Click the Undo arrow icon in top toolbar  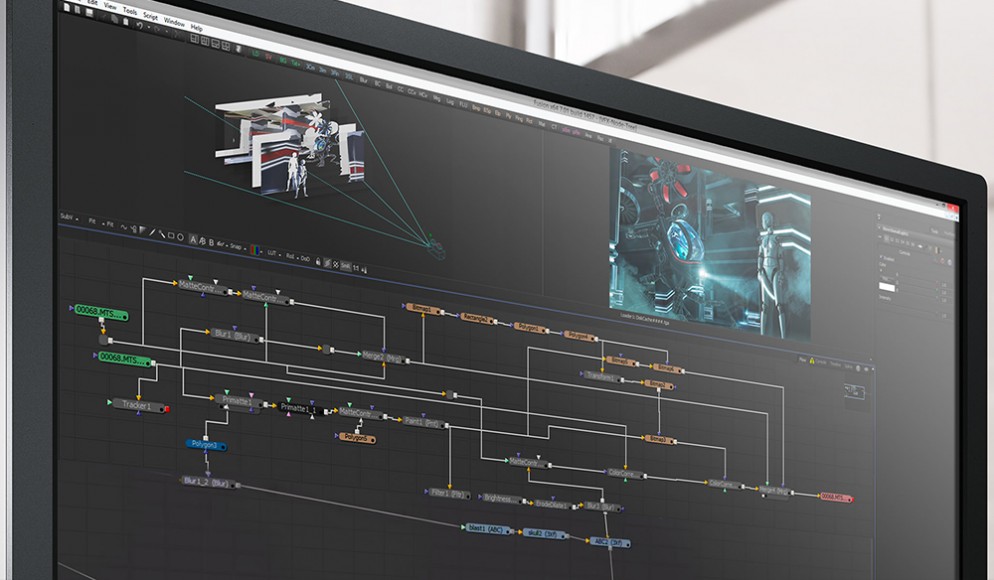point(140,26)
